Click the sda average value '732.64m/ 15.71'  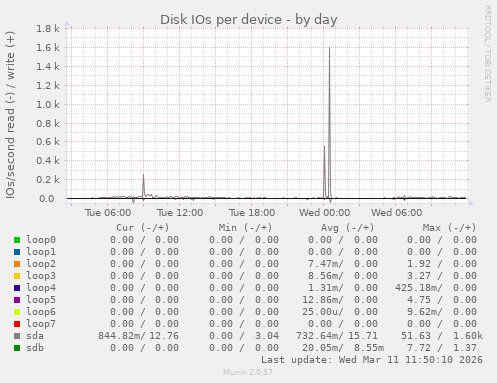coord(337,336)
